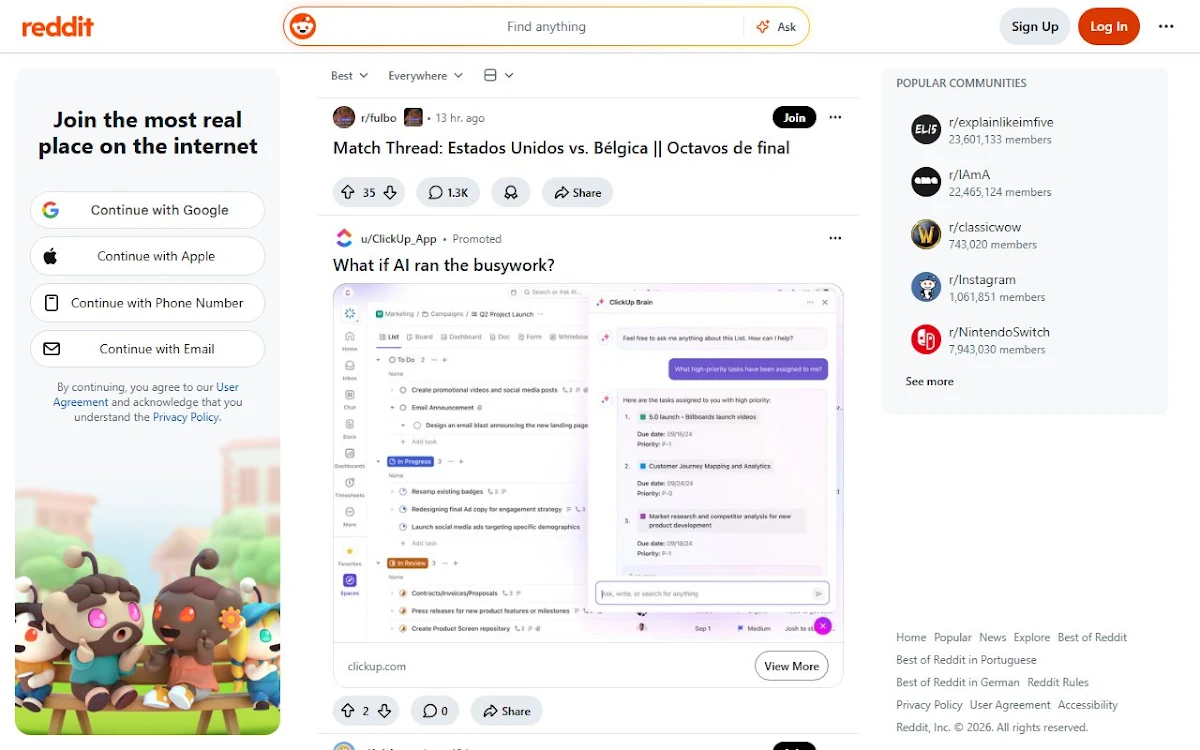Open Best of Reddit in Portuguese
The height and width of the screenshot is (750, 1200).
tap(966, 660)
